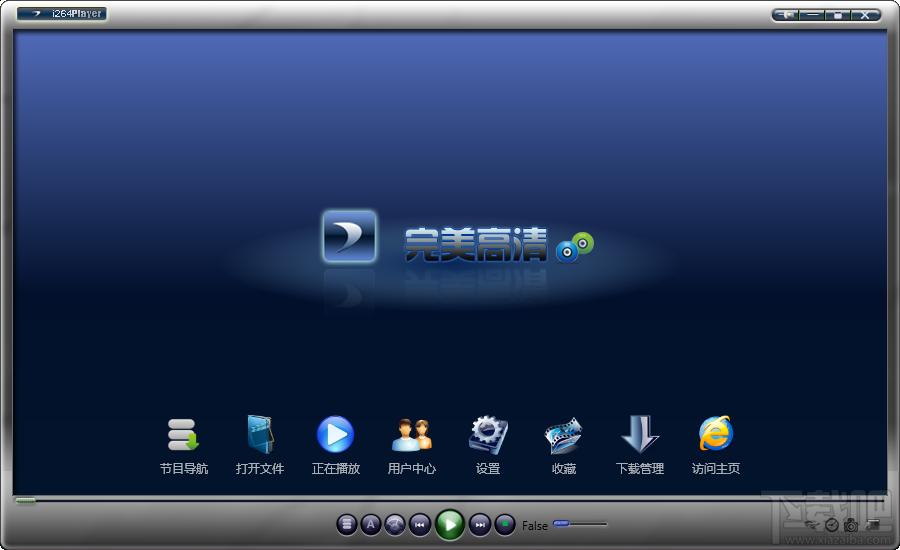Open 下载管理 download manager arrow icon

click(639, 434)
